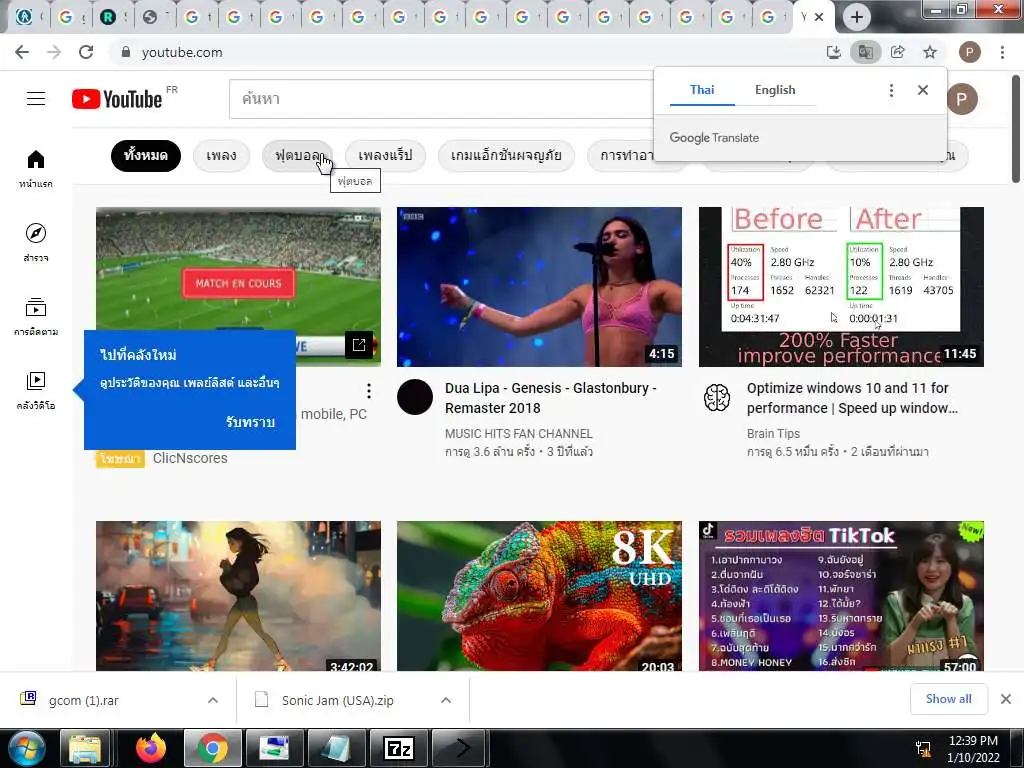The image size is (1024, 768).
Task: Open Firefox from the taskbar
Action: pos(151,748)
